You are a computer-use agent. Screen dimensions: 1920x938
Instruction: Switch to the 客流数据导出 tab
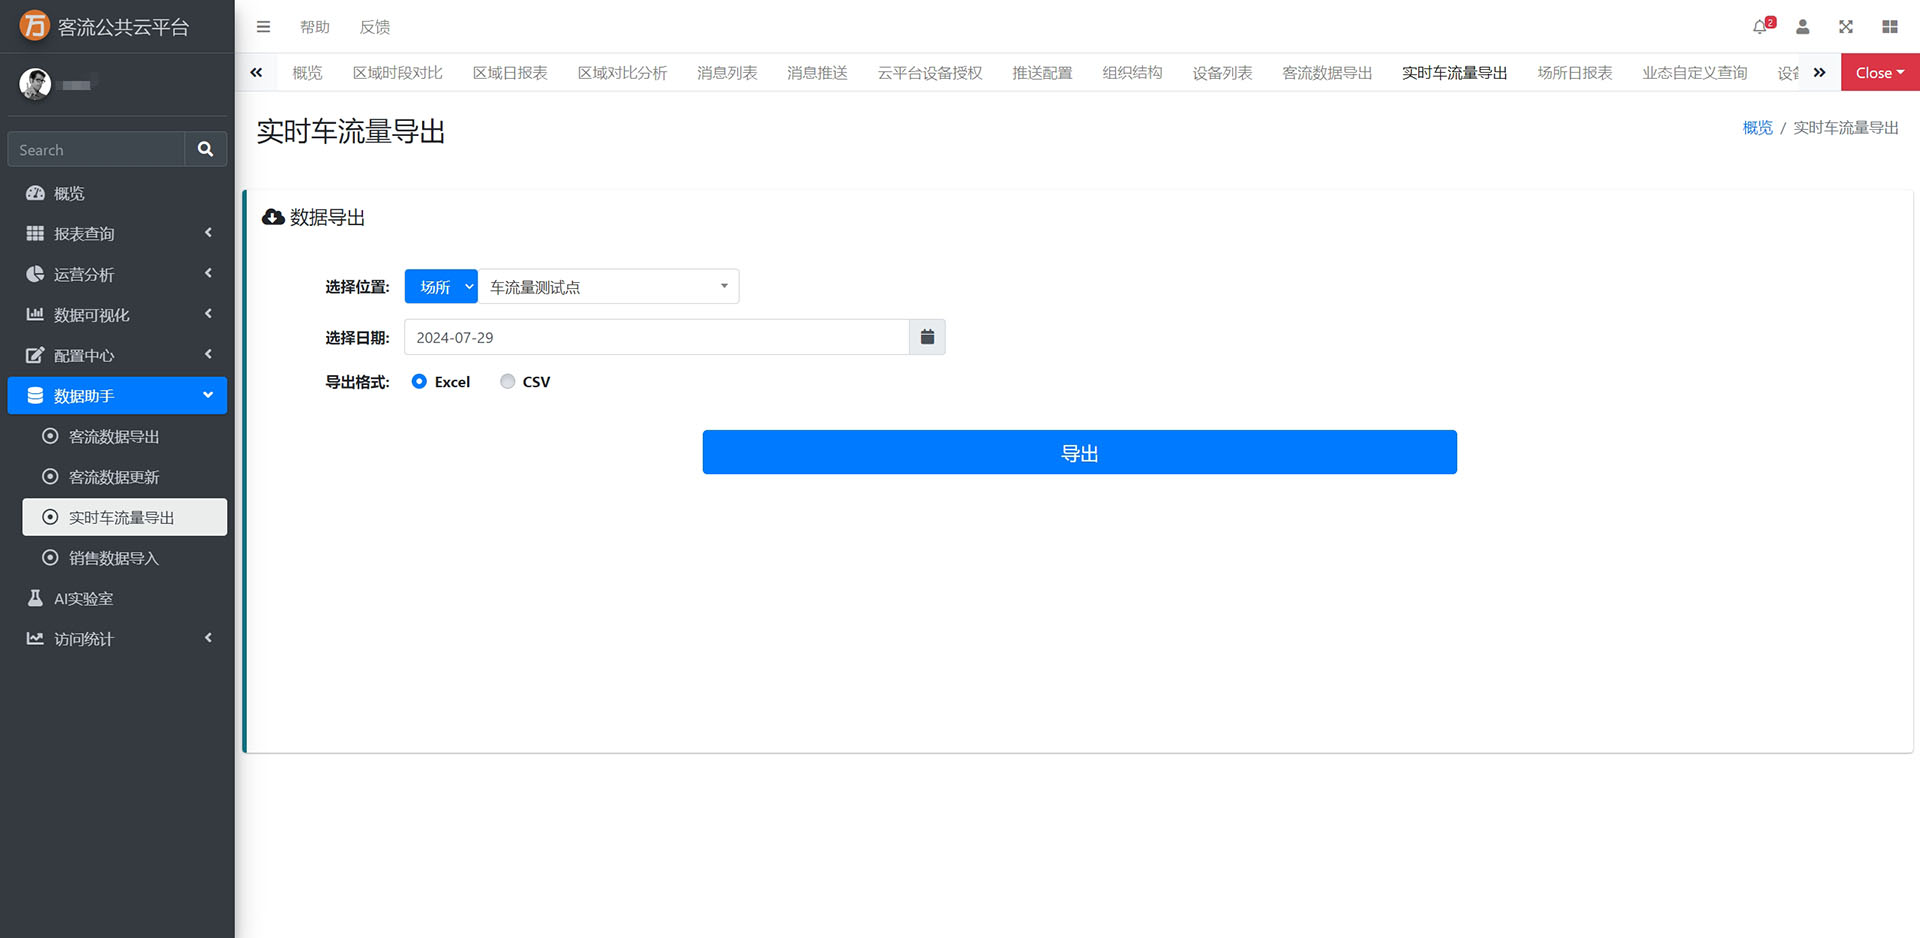1327,73
